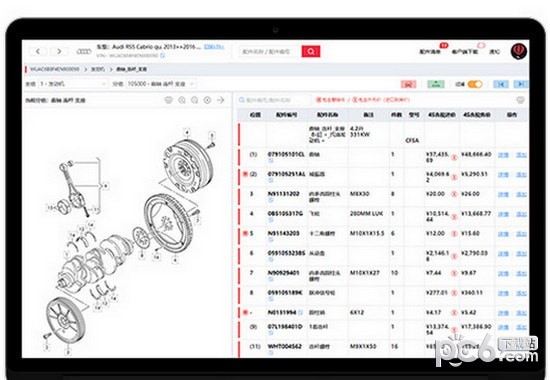Screen dimensions: 550x380
Task: Select price ¥48,666.40
Action: point(476,154)
